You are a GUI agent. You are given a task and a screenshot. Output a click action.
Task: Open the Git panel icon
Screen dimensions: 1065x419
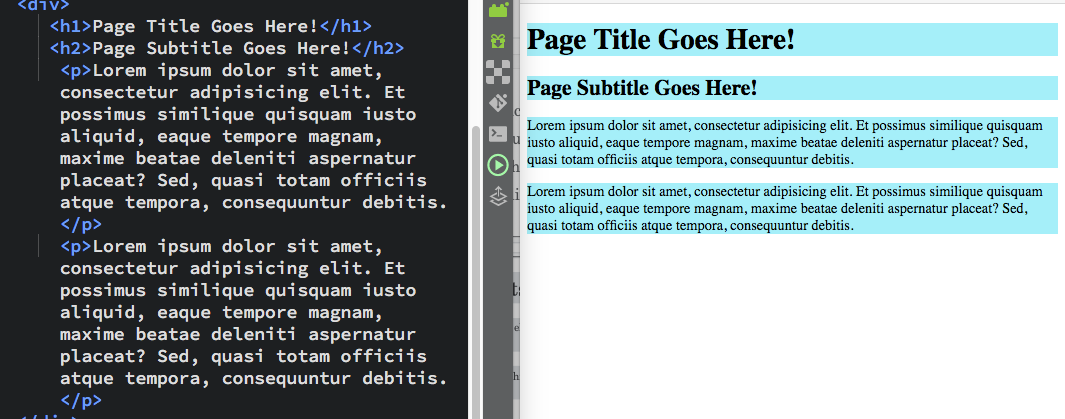pos(499,103)
